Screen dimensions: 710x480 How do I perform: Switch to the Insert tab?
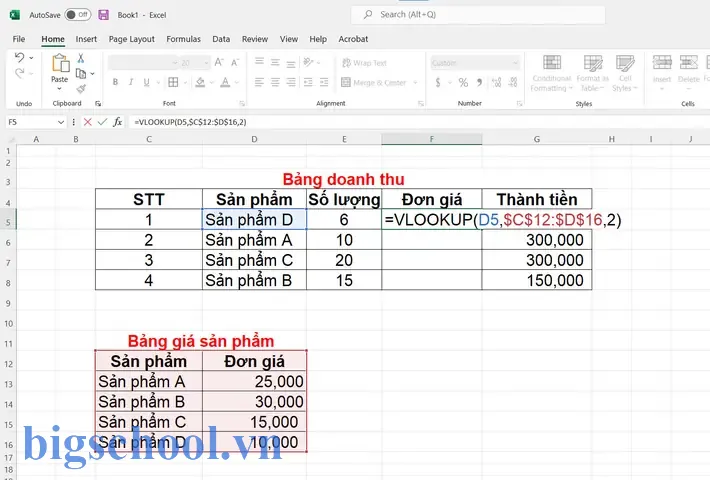[x=86, y=39]
